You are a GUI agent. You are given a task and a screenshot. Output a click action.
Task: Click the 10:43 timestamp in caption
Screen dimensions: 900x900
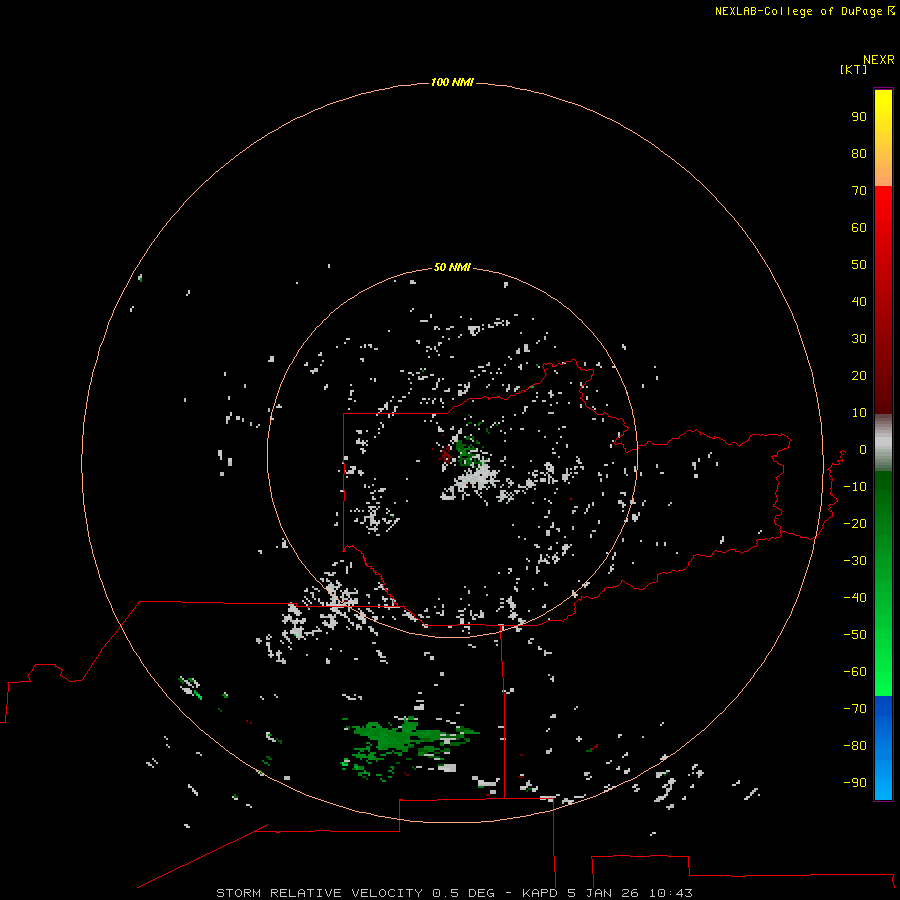tap(670, 893)
